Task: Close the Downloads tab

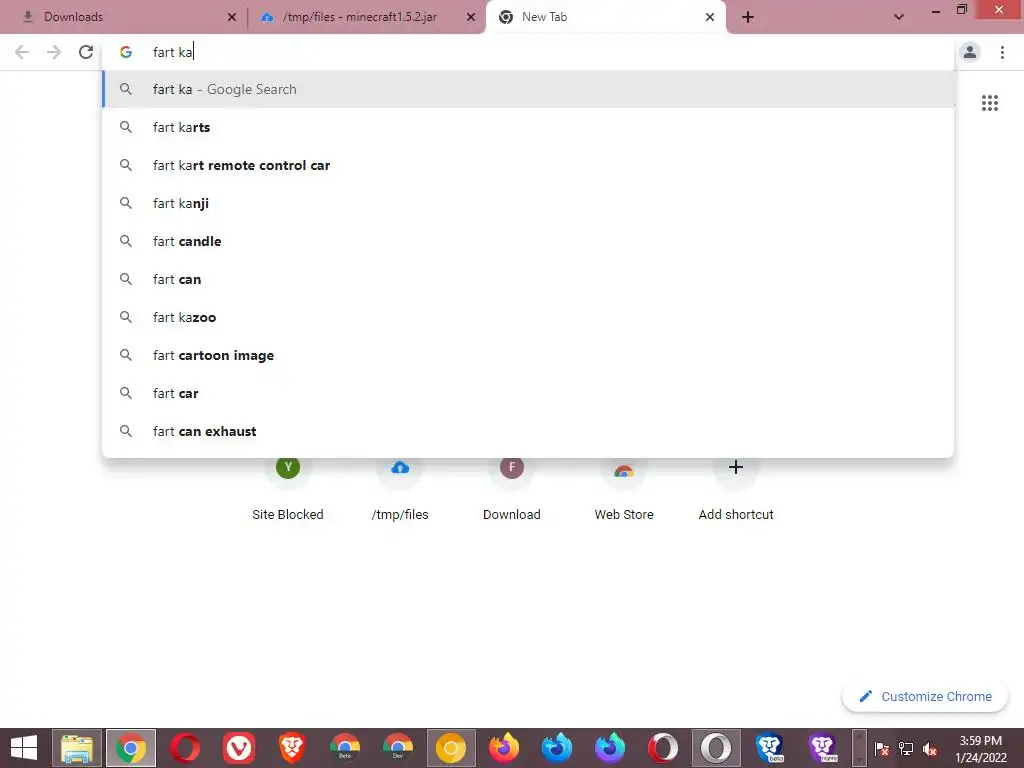Action: pos(232,17)
